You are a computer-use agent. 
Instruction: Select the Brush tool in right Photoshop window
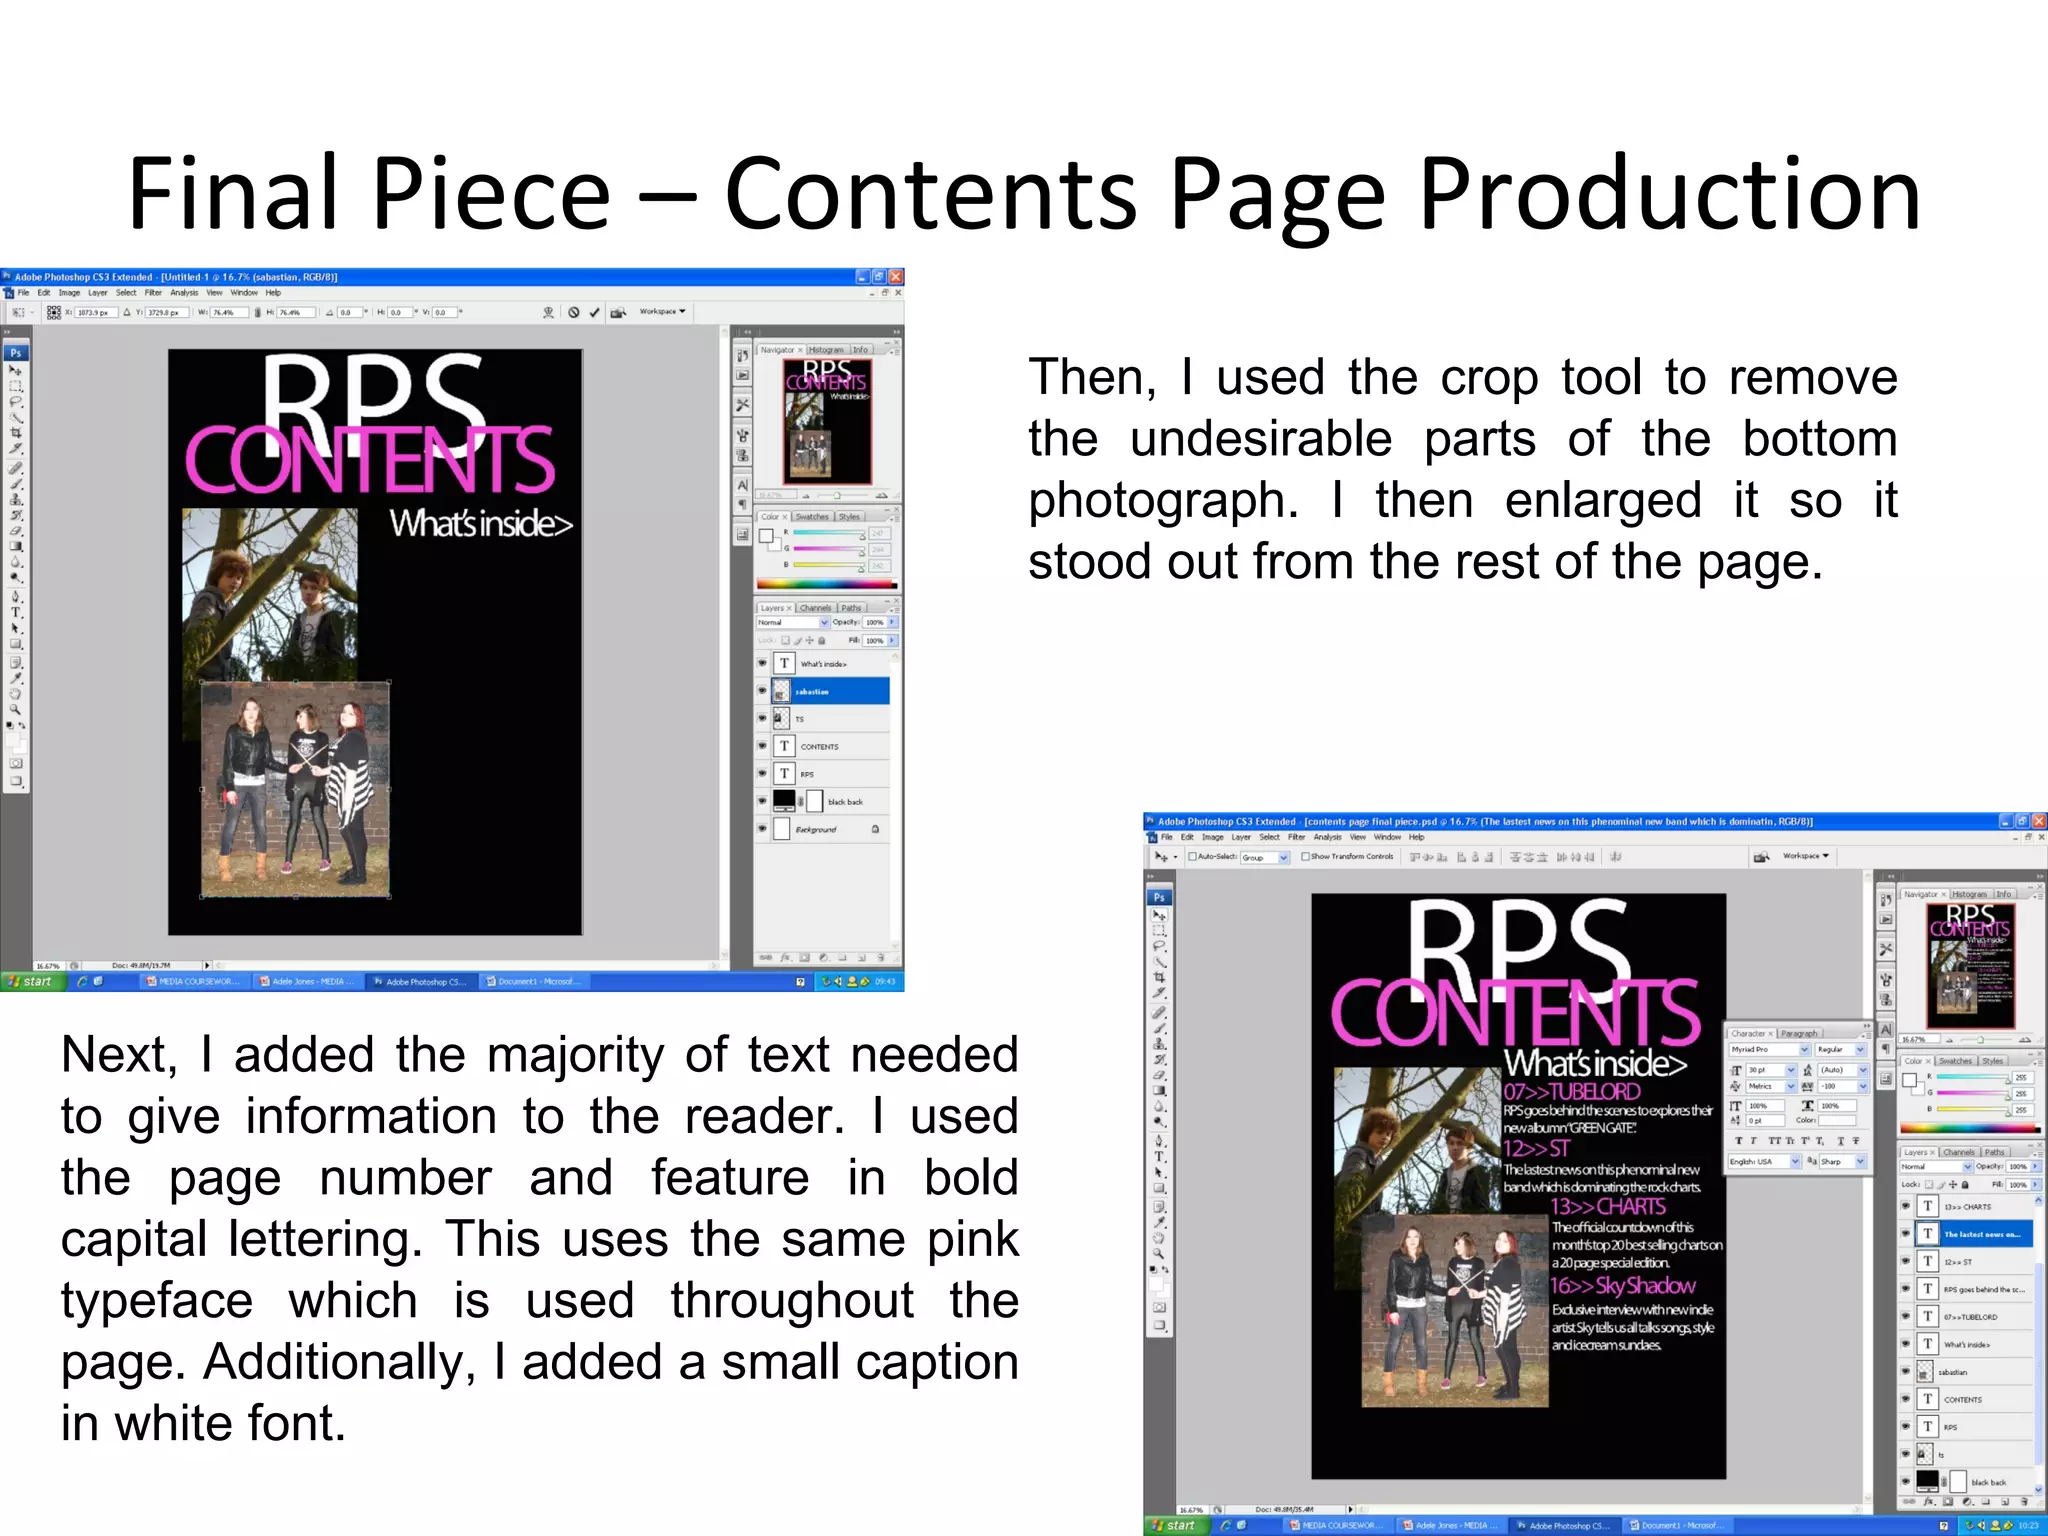1160,1028
